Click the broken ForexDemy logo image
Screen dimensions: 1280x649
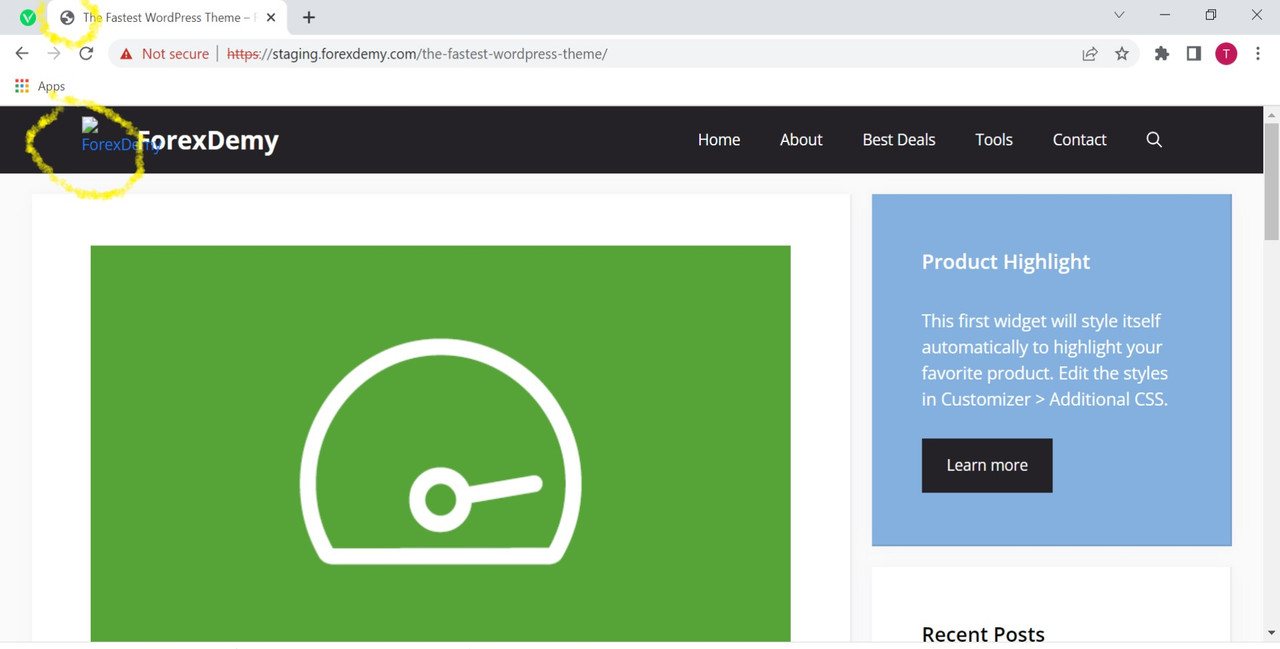click(x=108, y=135)
